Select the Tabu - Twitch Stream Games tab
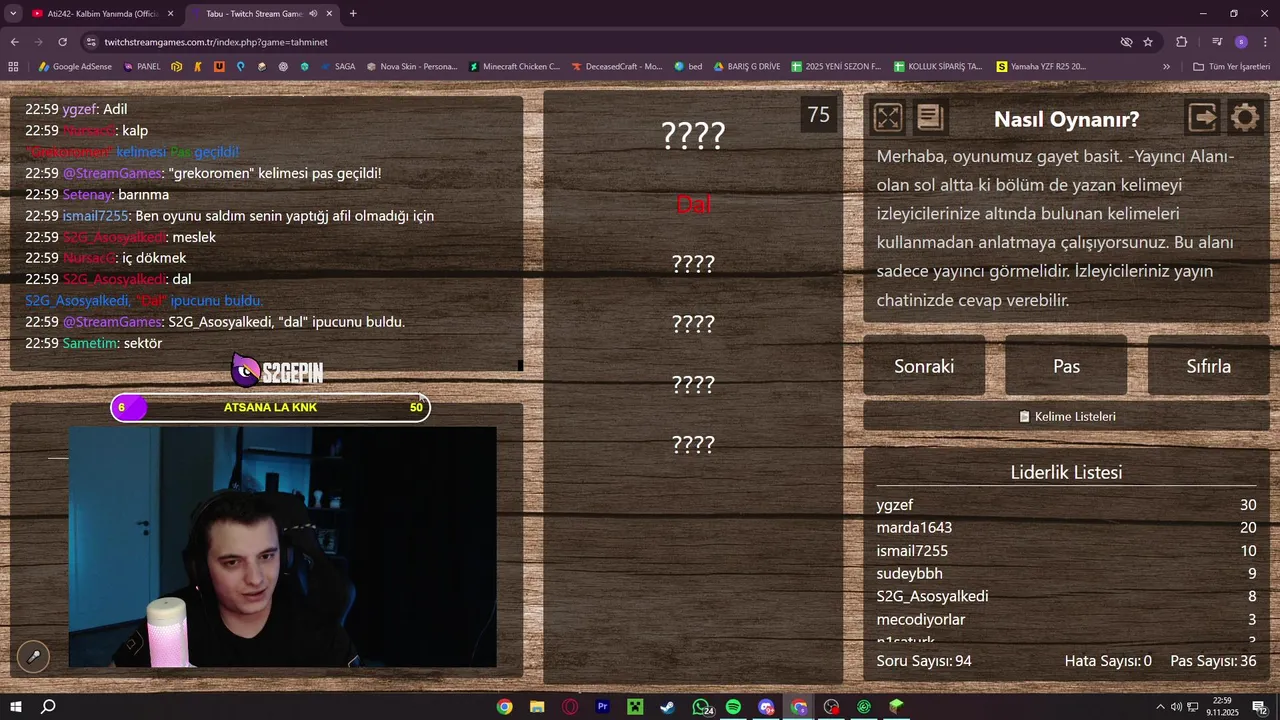This screenshot has height=720, width=1280. 261,14
